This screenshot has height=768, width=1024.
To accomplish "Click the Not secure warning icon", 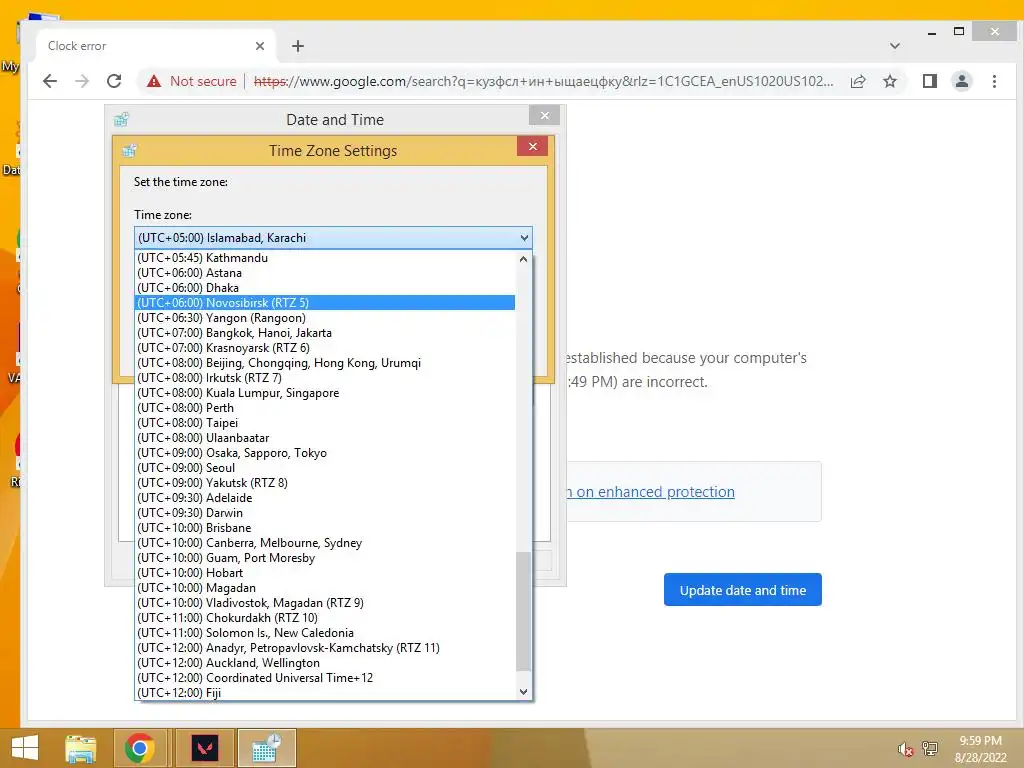I will [154, 81].
